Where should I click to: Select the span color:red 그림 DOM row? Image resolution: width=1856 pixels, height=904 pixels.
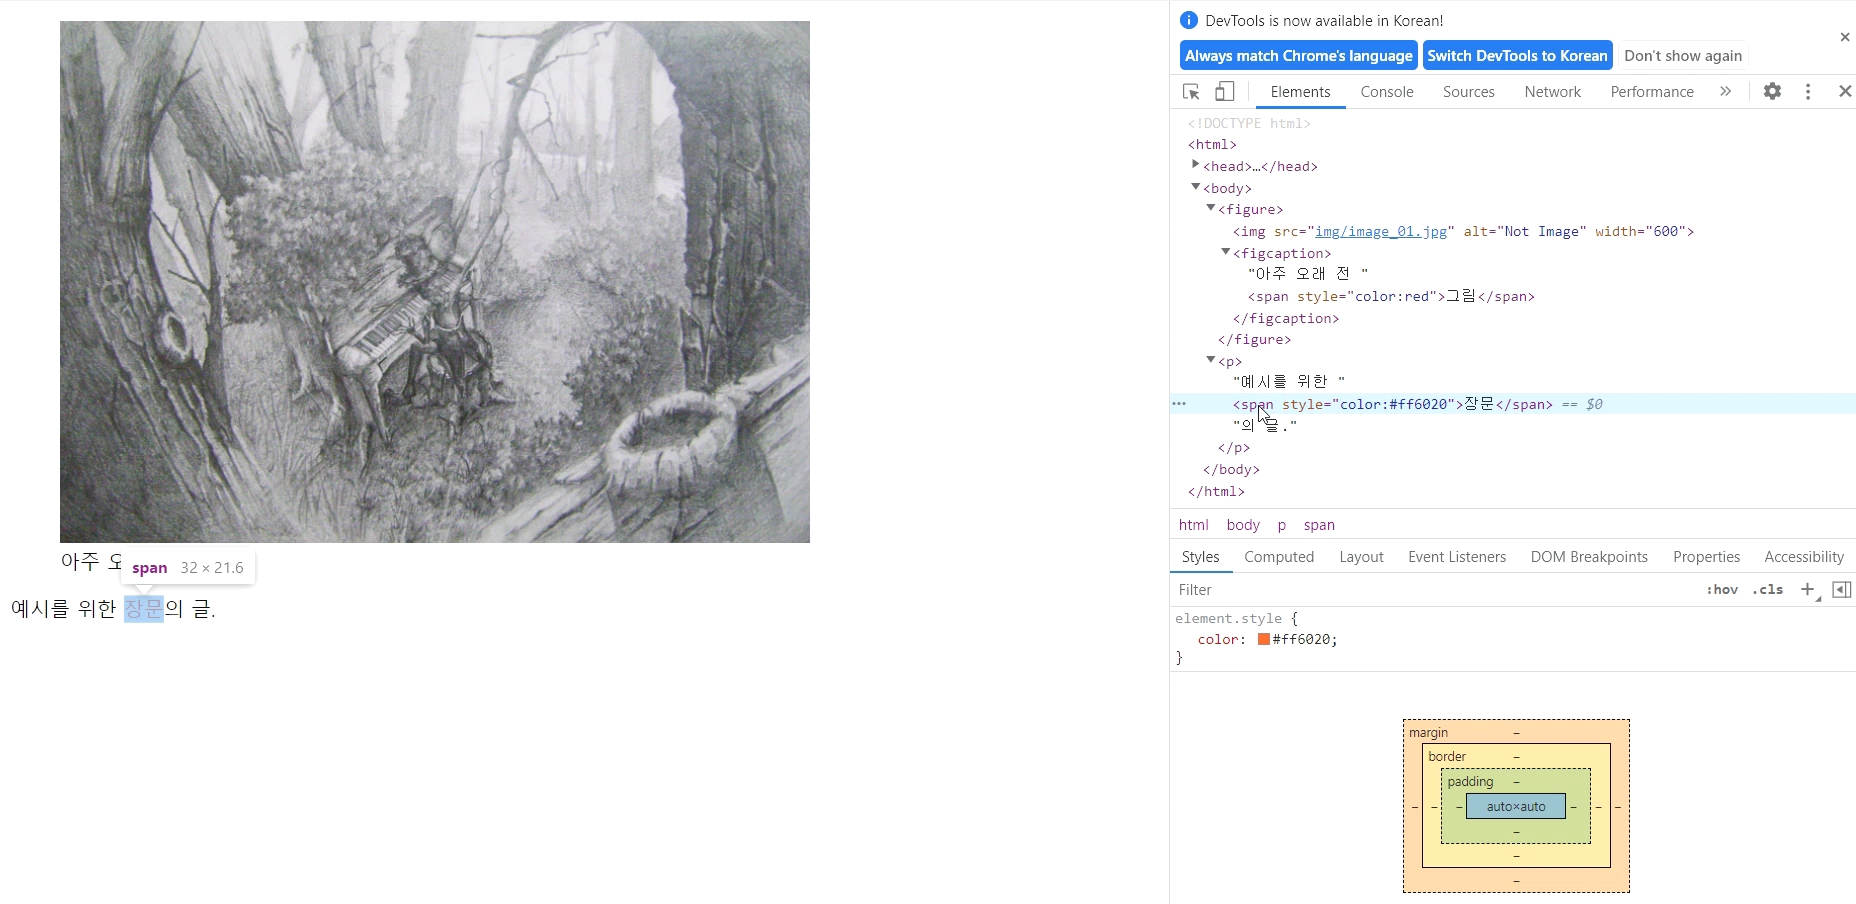[x=1391, y=296]
